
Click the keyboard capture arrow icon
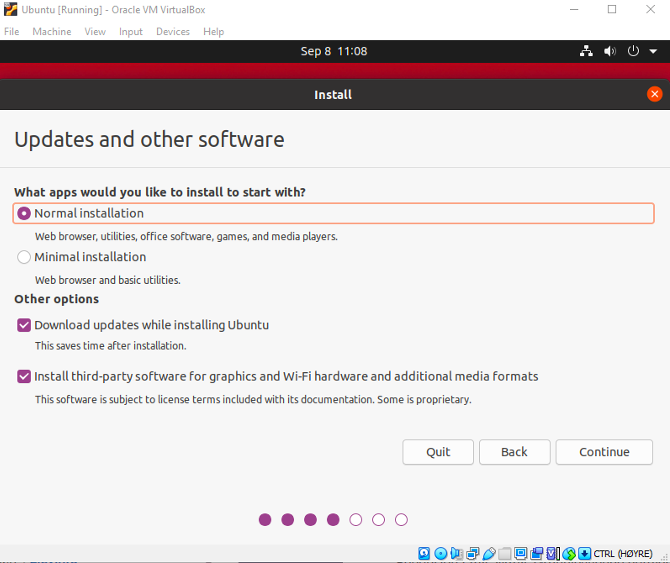(585, 554)
